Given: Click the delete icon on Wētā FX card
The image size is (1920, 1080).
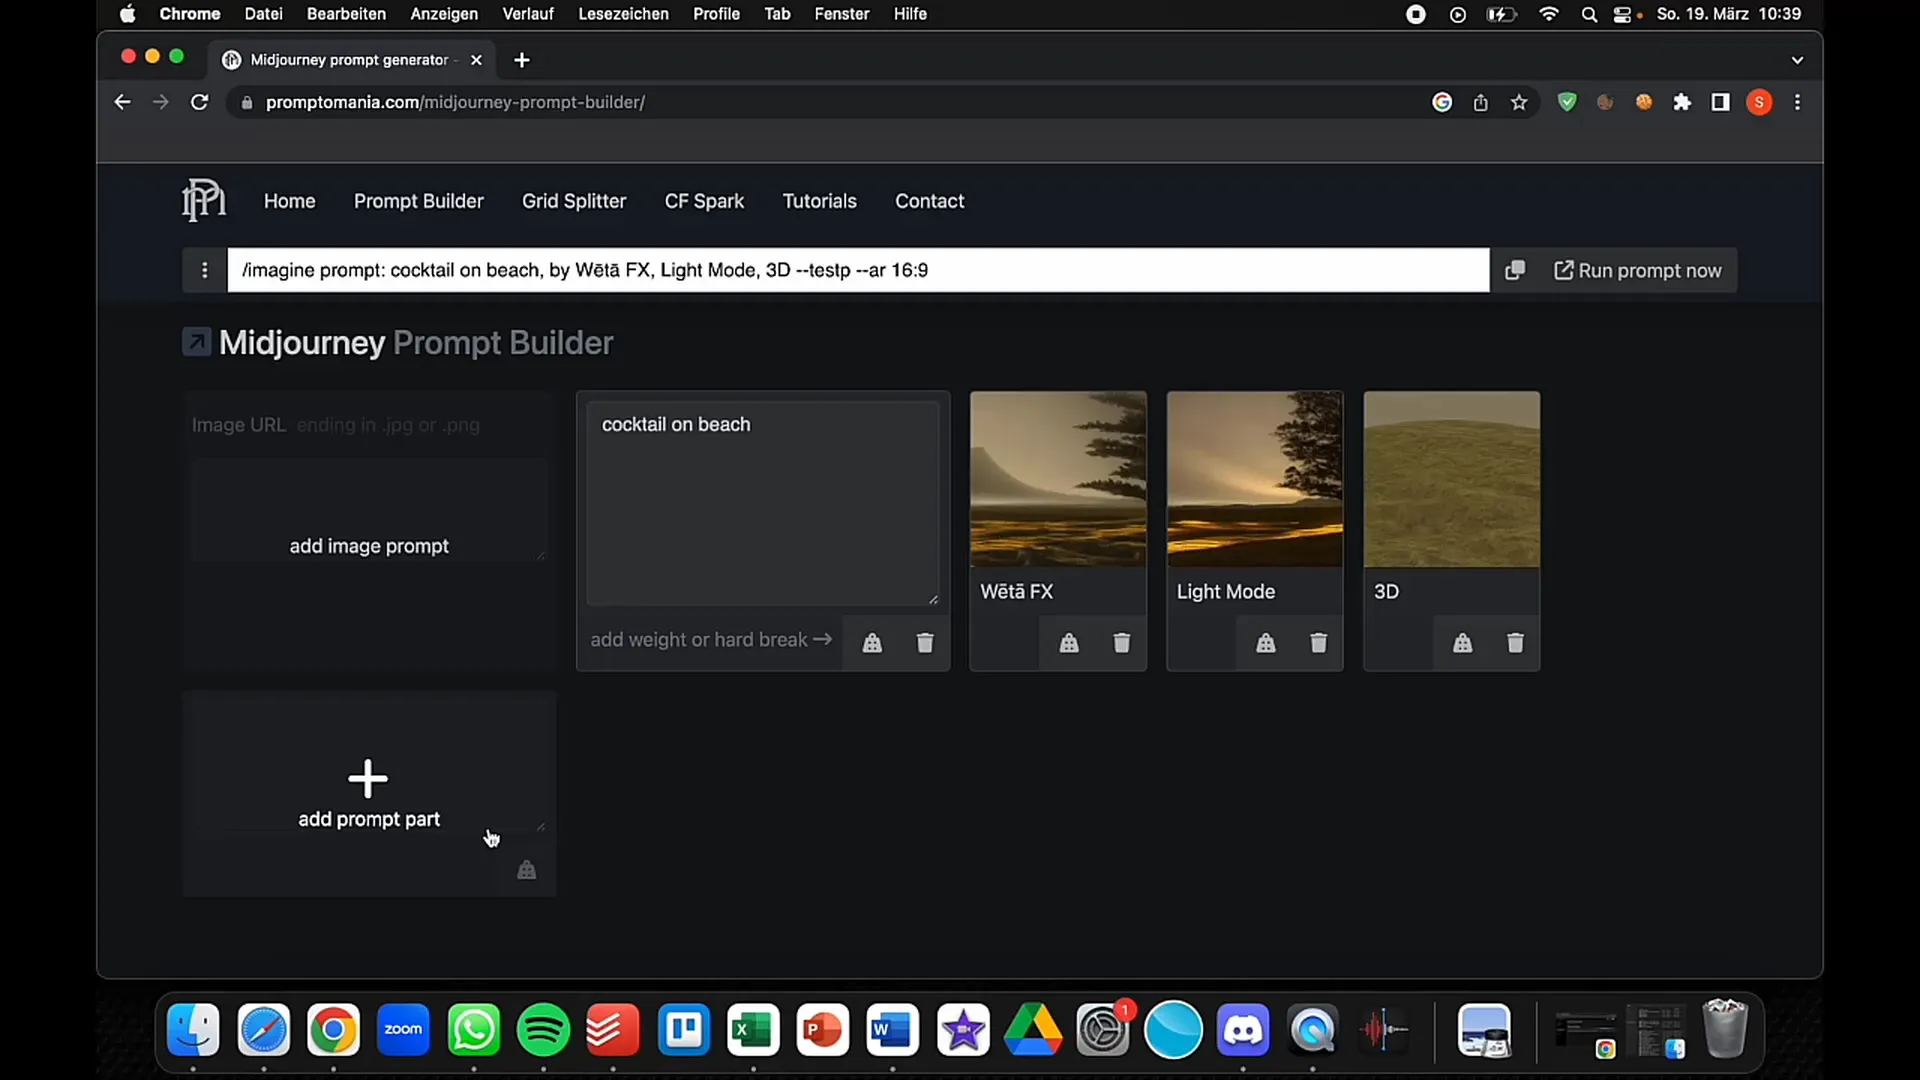Looking at the screenshot, I should pos(1122,642).
